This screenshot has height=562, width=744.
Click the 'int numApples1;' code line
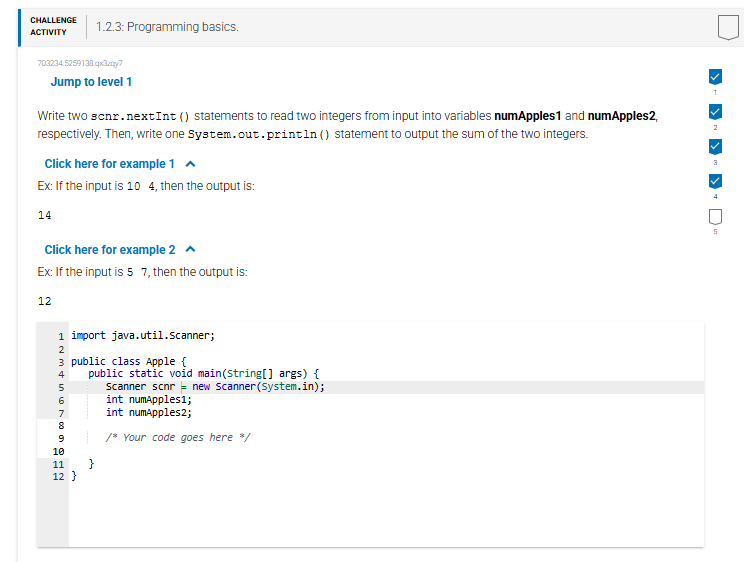[149, 400]
